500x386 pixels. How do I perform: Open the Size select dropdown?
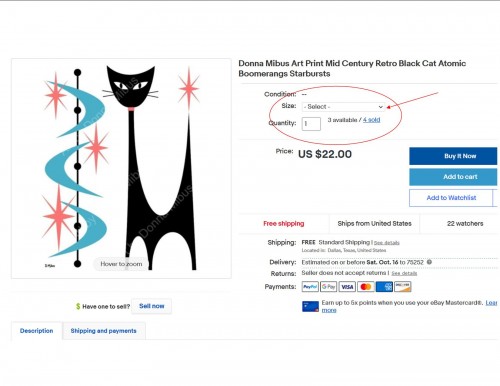(343, 107)
